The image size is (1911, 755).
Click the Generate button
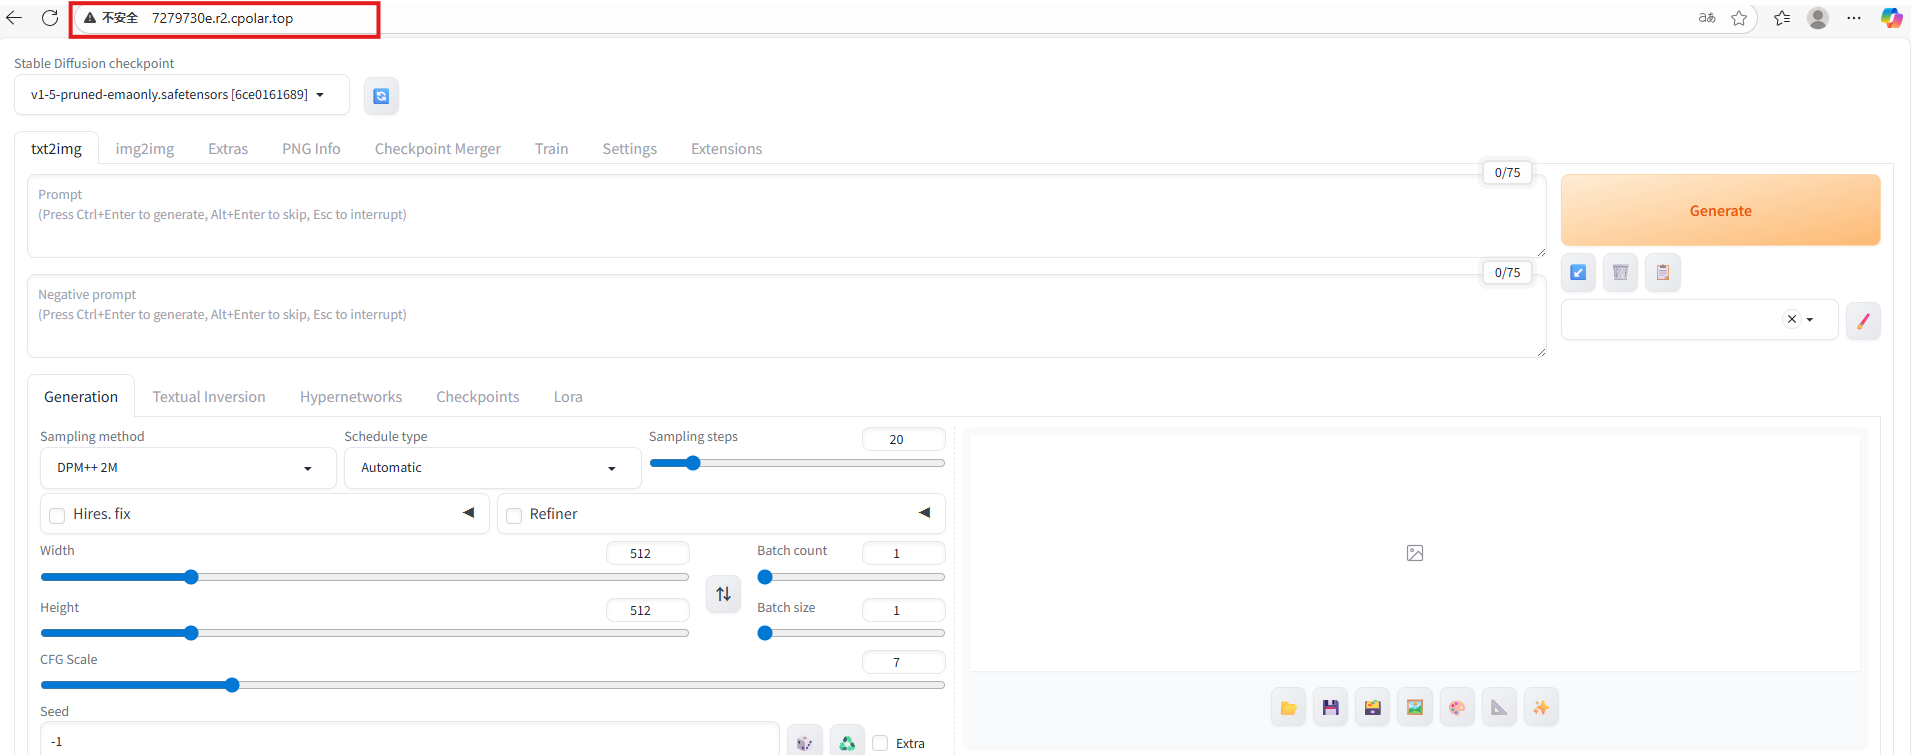pyautogui.click(x=1720, y=211)
